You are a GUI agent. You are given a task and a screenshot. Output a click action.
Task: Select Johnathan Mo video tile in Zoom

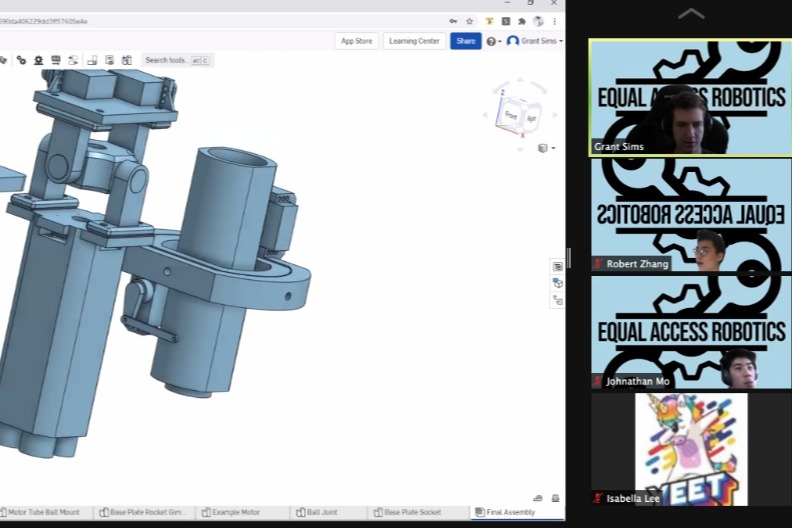pyautogui.click(x=691, y=332)
